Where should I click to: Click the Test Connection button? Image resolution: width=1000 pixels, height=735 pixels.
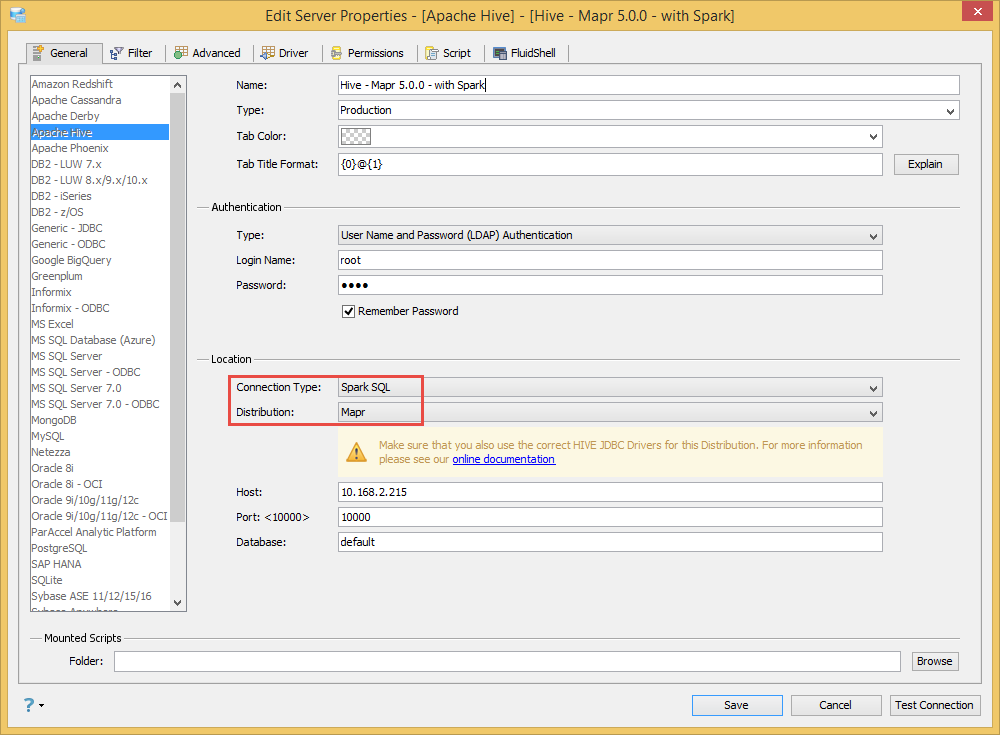934,705
